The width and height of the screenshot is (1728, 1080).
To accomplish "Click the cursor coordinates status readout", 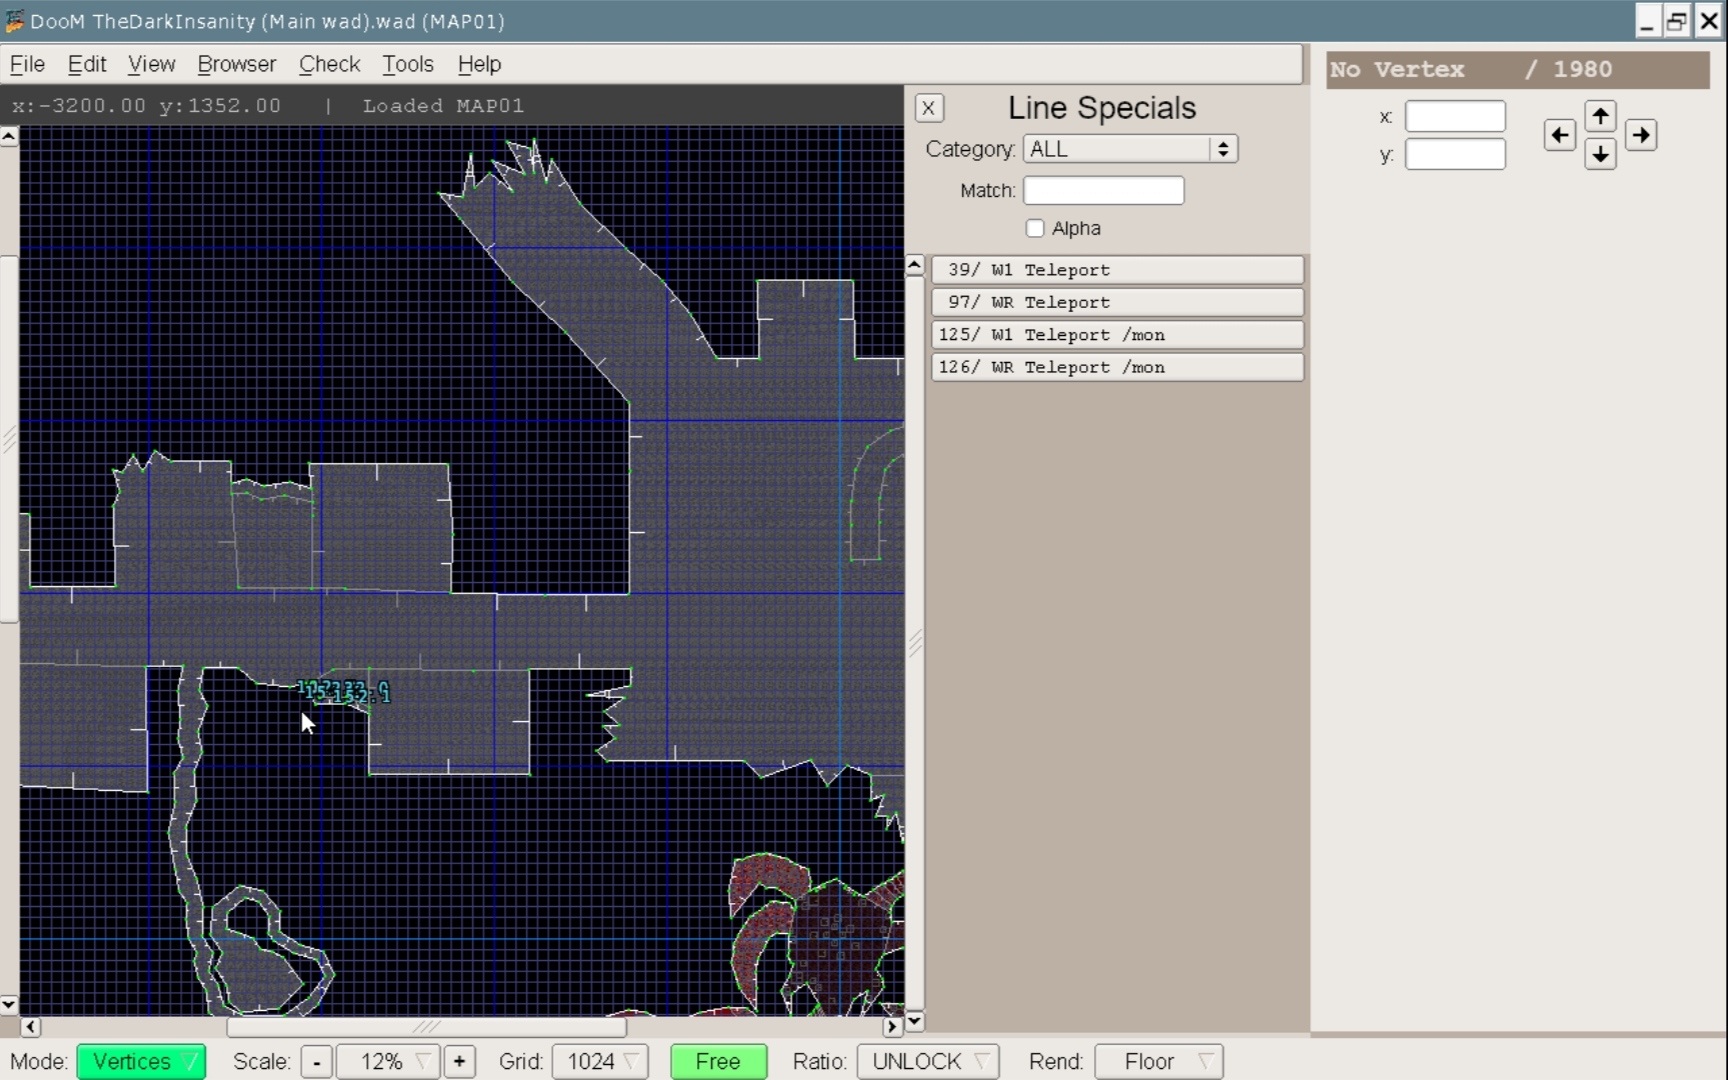I will pos(146,106).
